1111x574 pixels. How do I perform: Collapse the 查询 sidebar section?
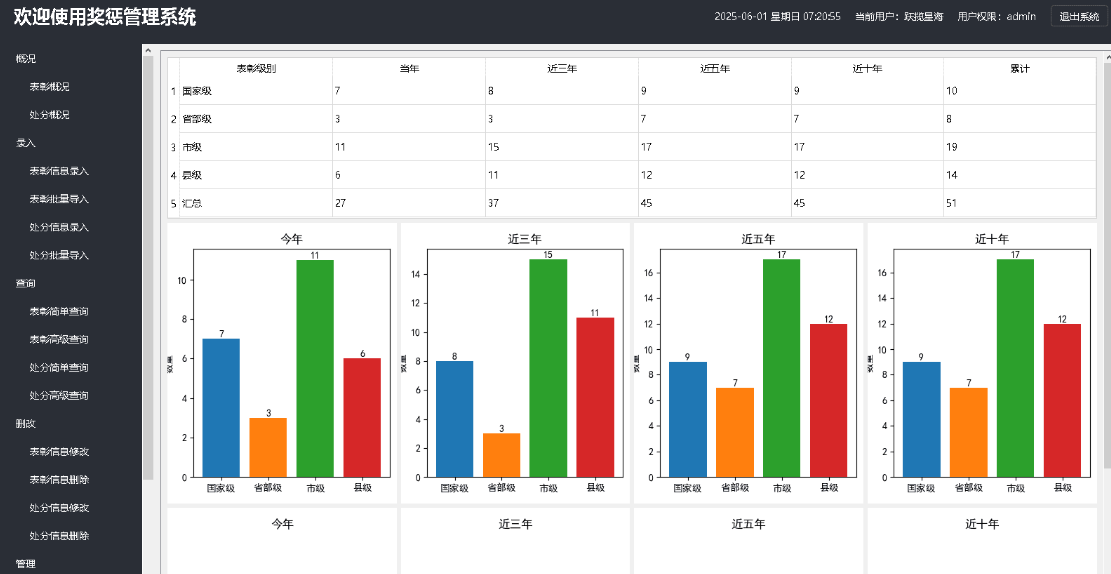(25, 283)
